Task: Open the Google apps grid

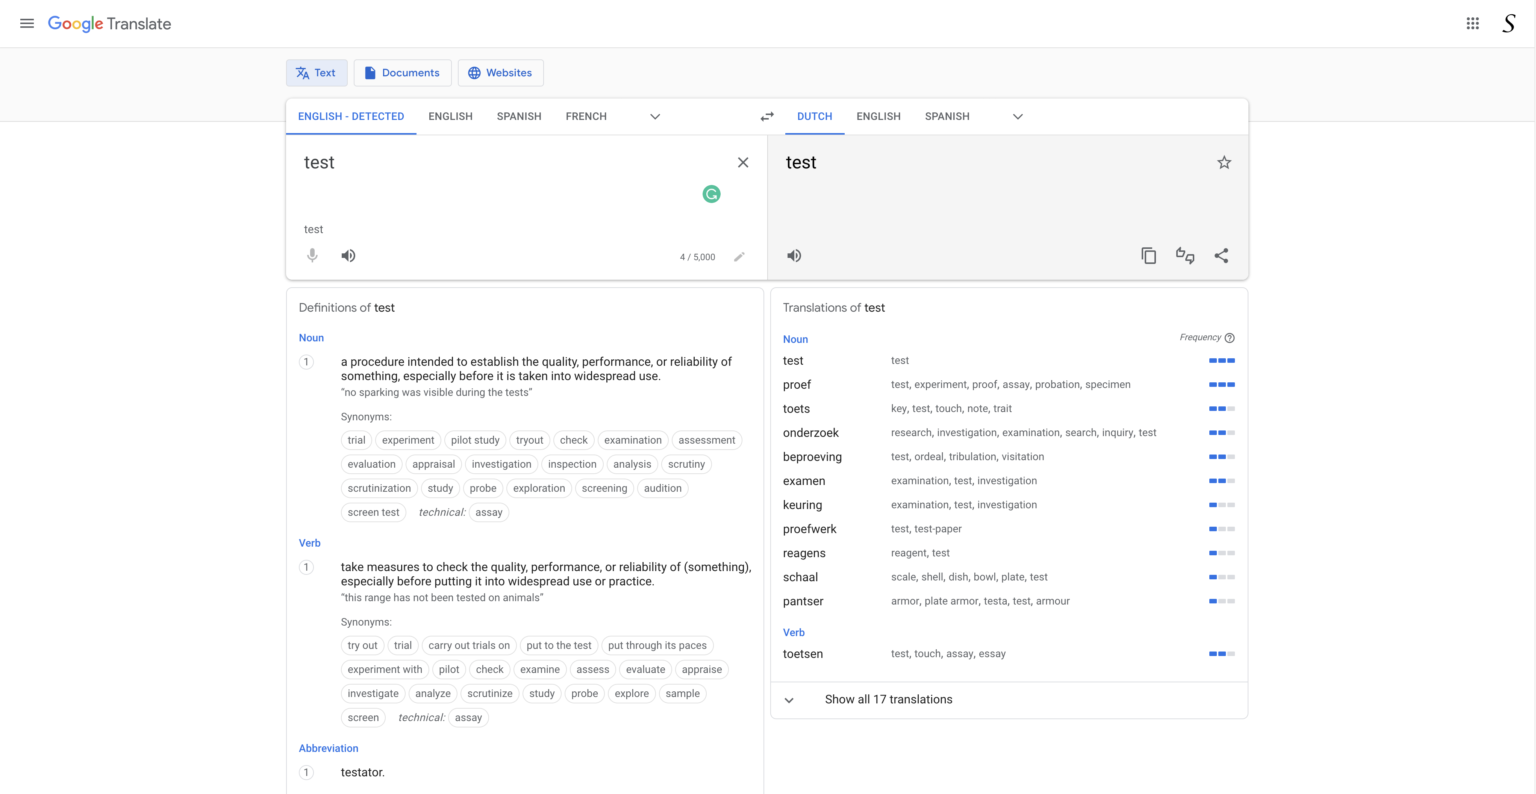Action: pyautogui.click(x=1472, y=22)
